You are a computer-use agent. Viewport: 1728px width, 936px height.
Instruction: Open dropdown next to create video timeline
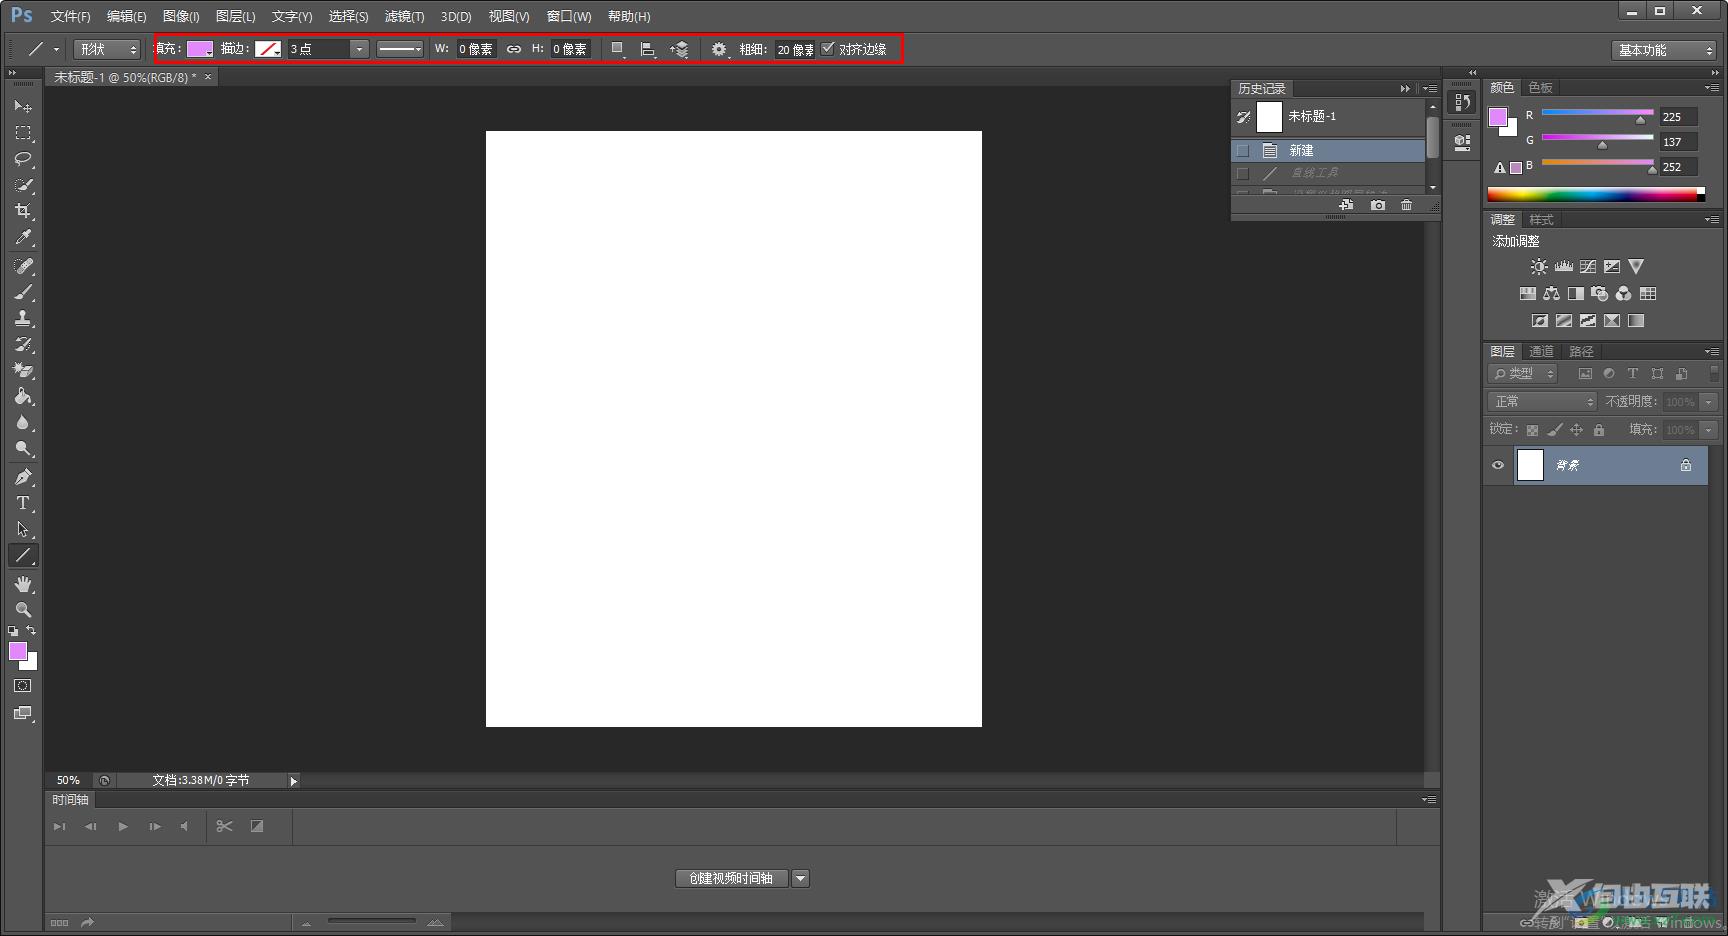(800, 878)
